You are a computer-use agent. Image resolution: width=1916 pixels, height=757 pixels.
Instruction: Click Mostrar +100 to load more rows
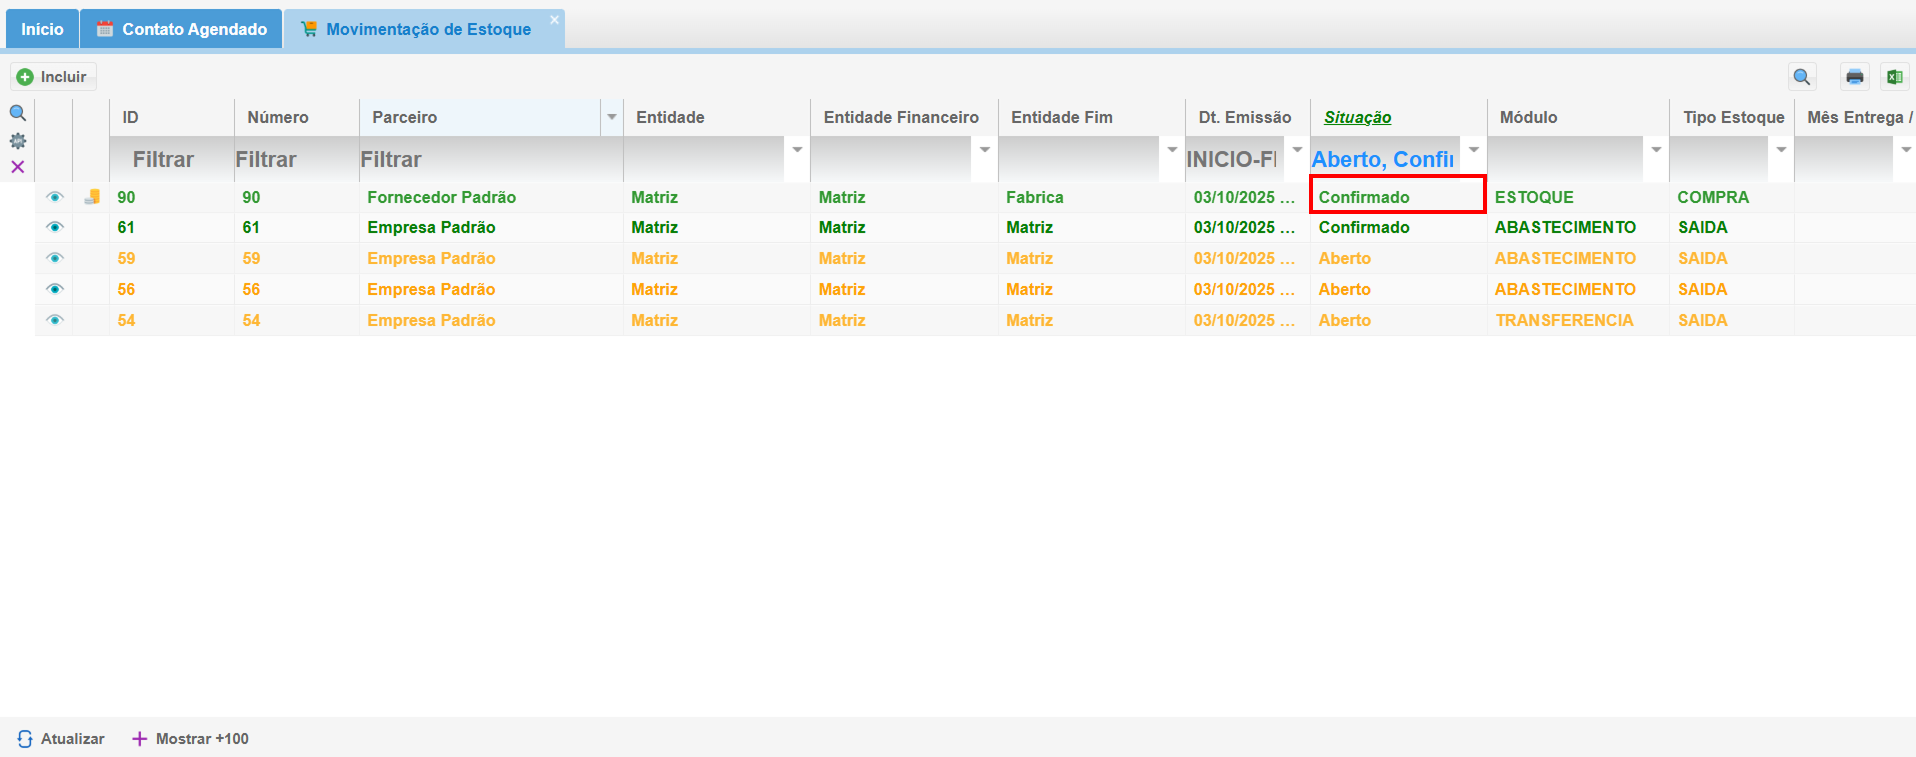click(x=191, y=739)
